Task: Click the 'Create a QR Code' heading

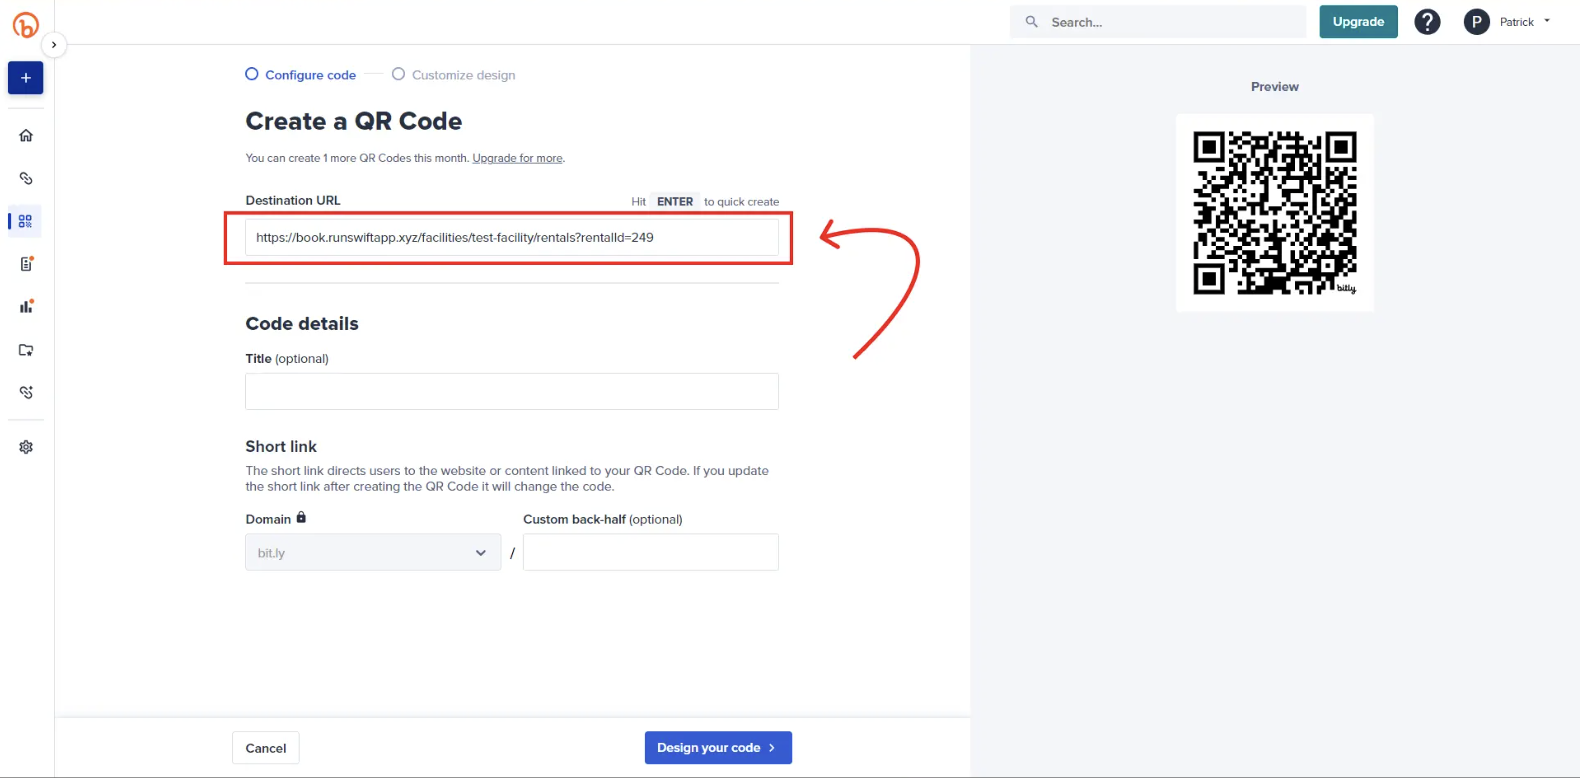Action: pos(354,121)
